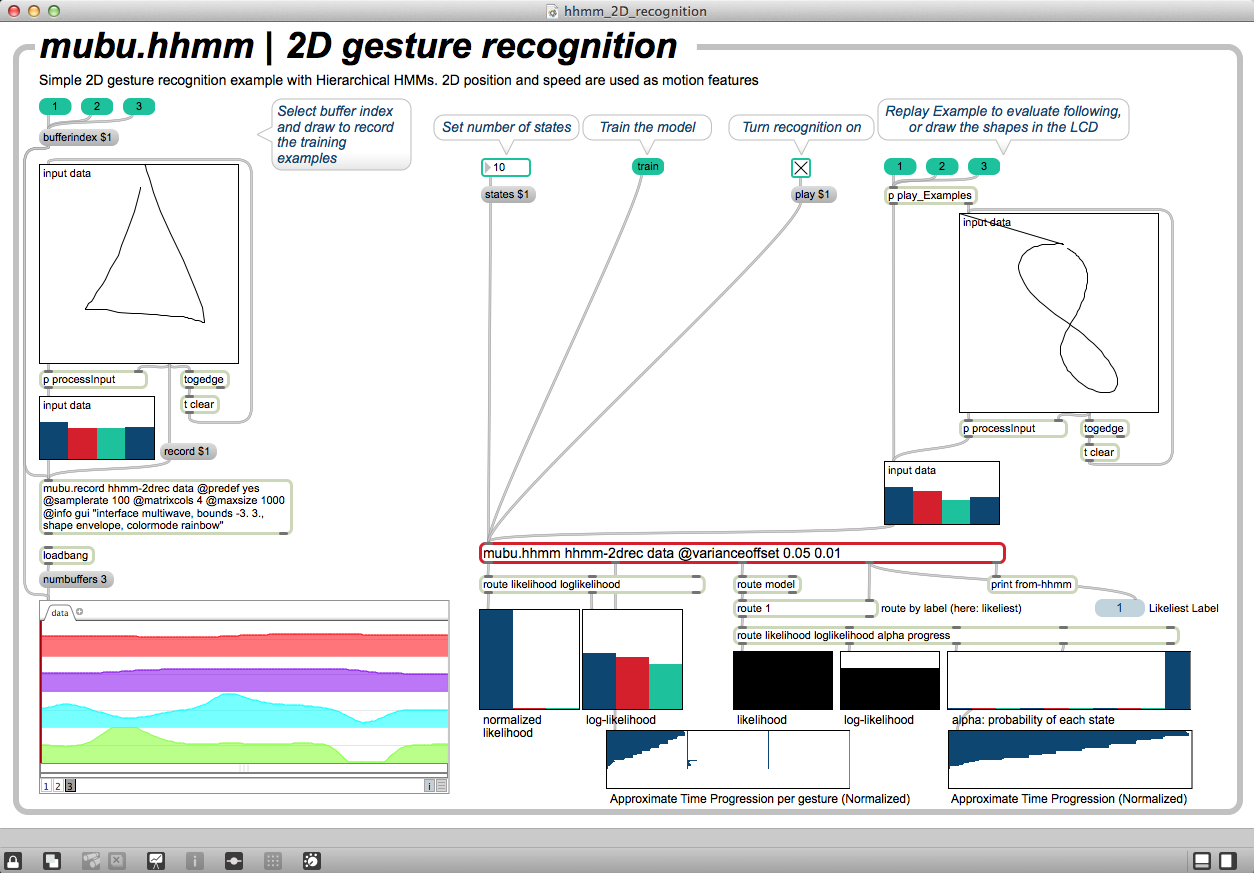Click replay example button 2 above play_Examples
1254x873 pixels.
point(941,167)
